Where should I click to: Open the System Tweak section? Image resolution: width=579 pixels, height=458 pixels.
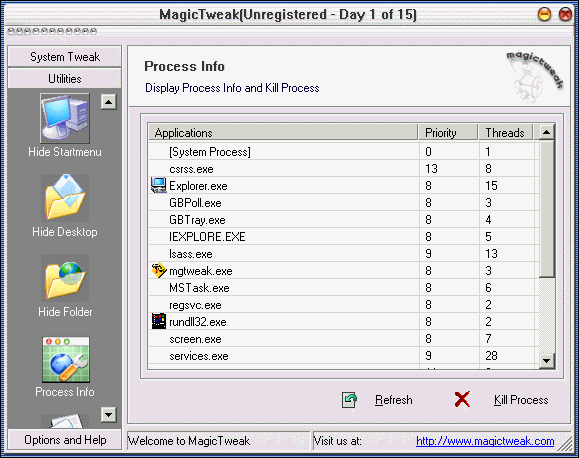pyautogui.click(x=65, y=57)
